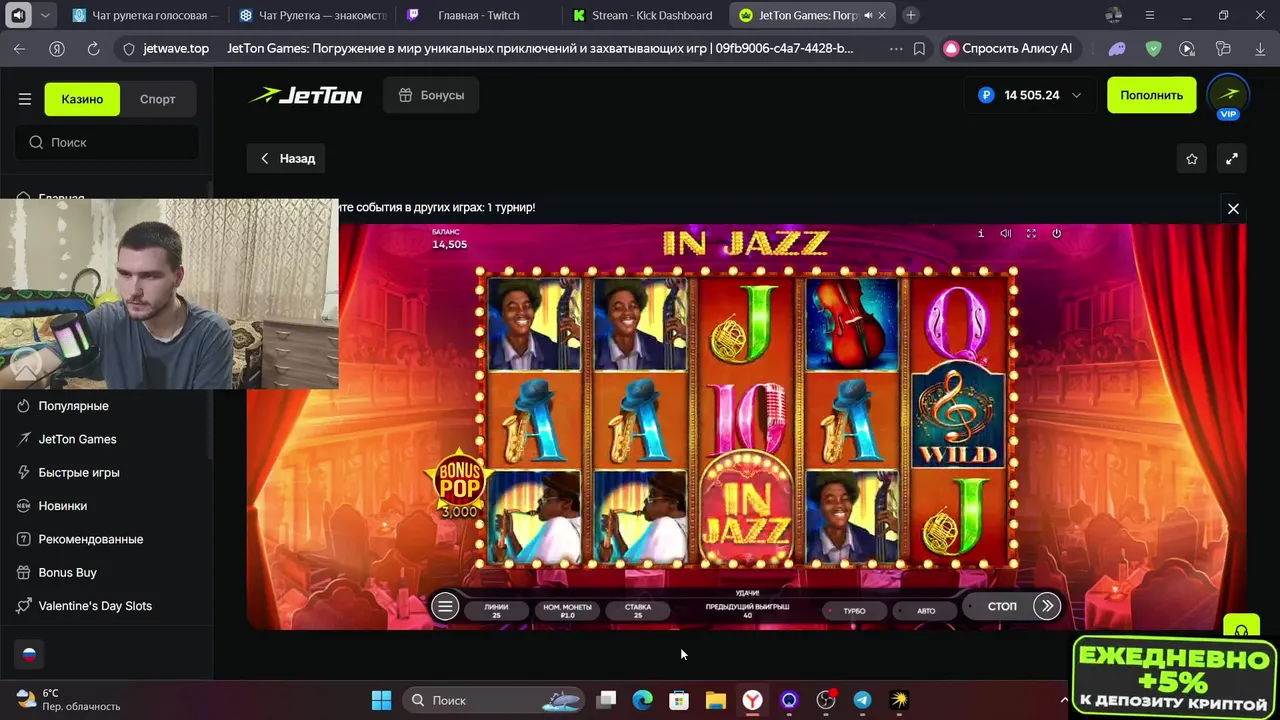Open JetTon Games in the sidebar

pyautogui.click(x=77, y=439)
